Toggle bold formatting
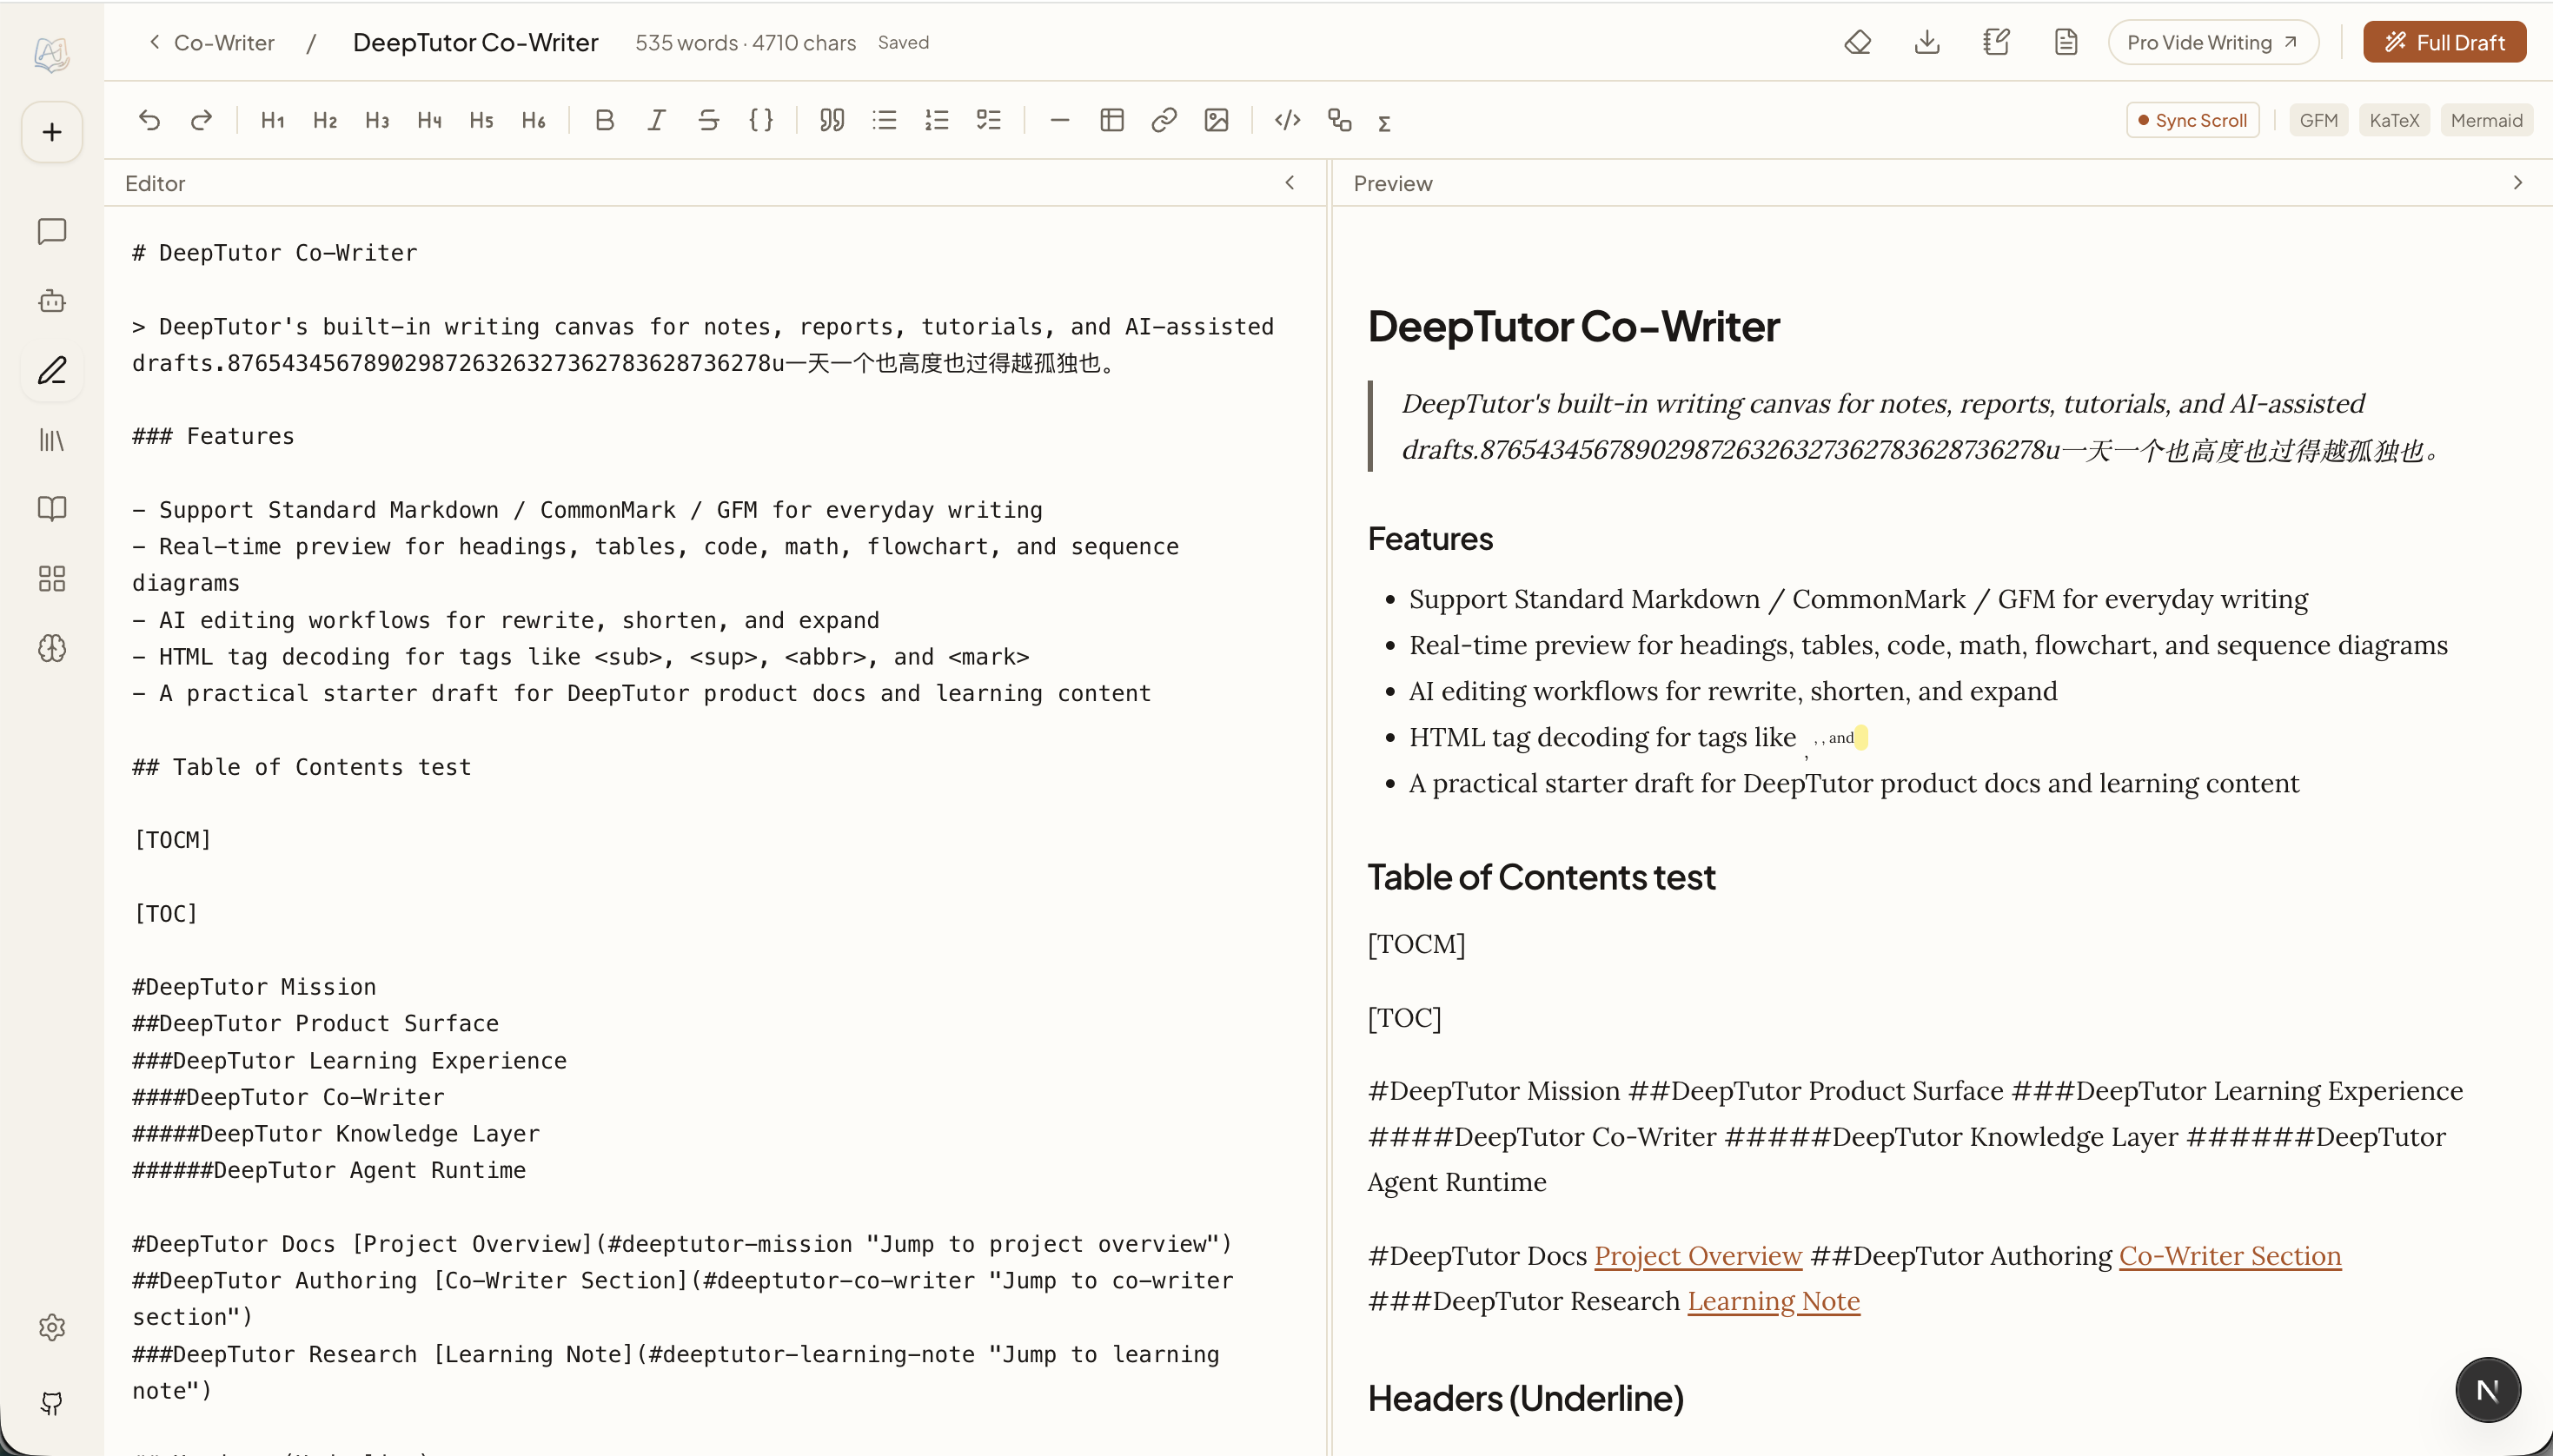Viewport: 2553px width, 1456px height. click(x=604, y=120)
